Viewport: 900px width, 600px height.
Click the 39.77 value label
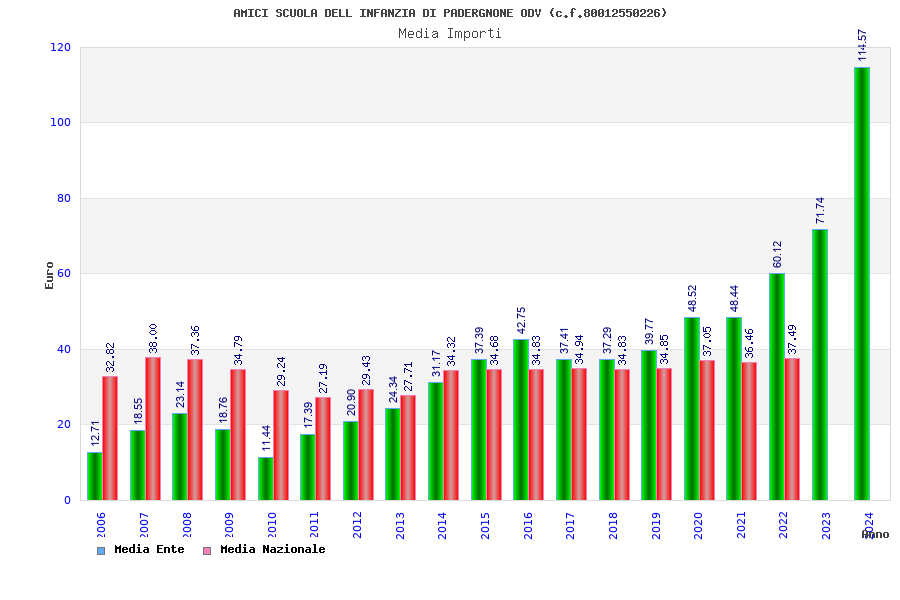pyautogui.click(x=649, y=331)
